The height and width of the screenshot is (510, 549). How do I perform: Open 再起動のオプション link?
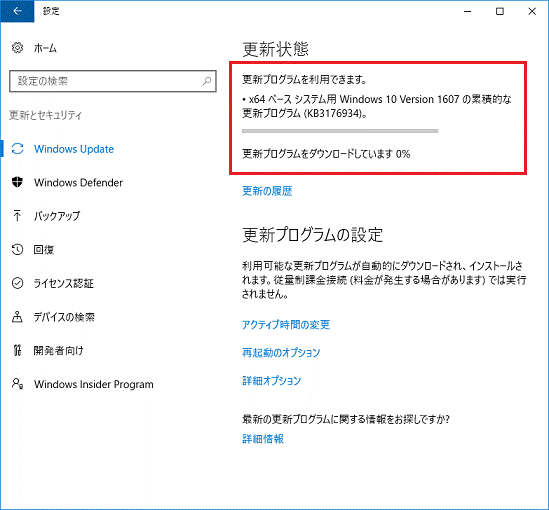(x=281, y=352)
